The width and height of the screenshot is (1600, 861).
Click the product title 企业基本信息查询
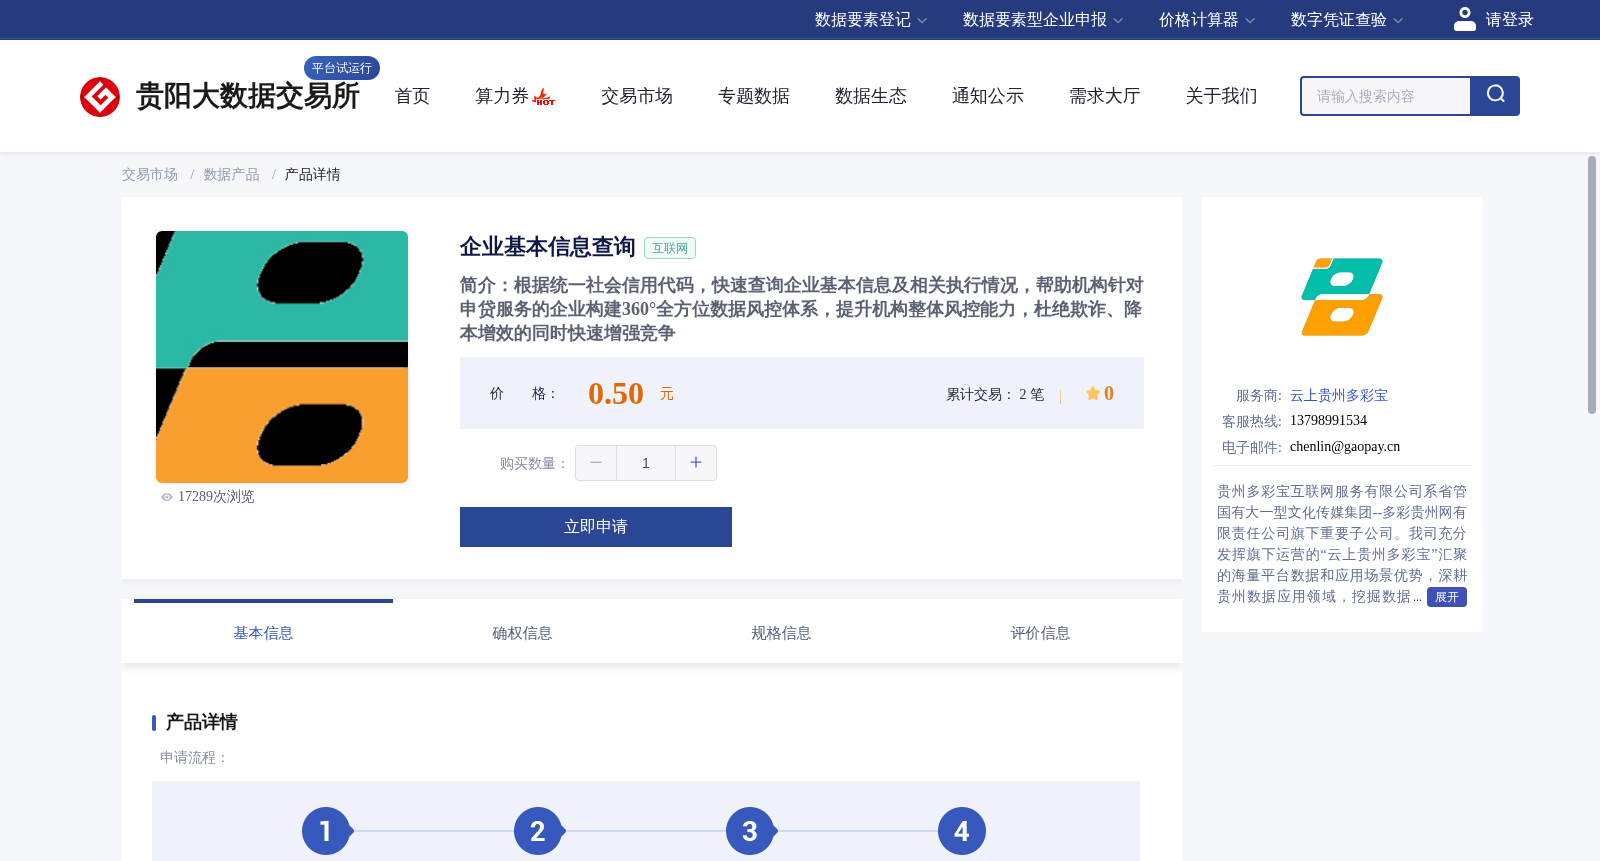point(548,247)
